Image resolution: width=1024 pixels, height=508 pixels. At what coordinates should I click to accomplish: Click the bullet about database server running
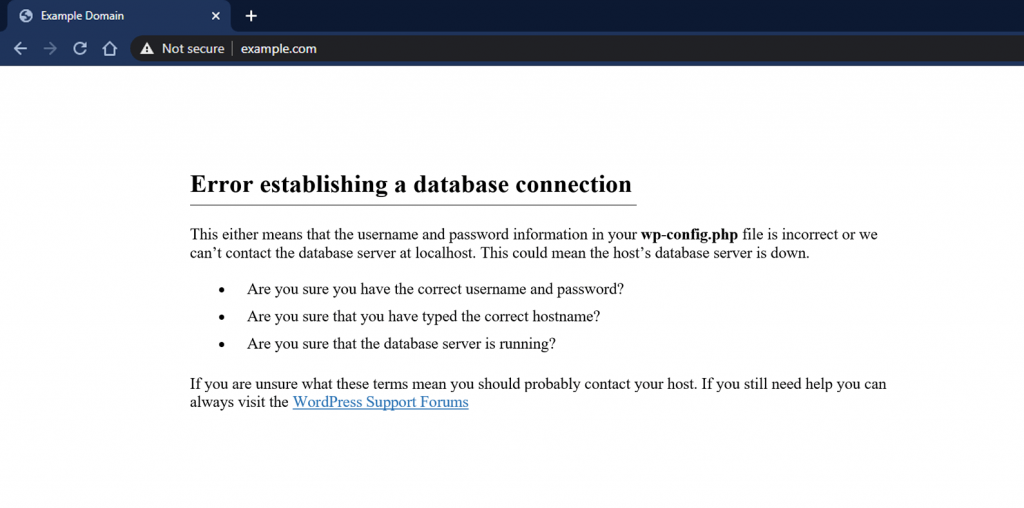point(401,343)
